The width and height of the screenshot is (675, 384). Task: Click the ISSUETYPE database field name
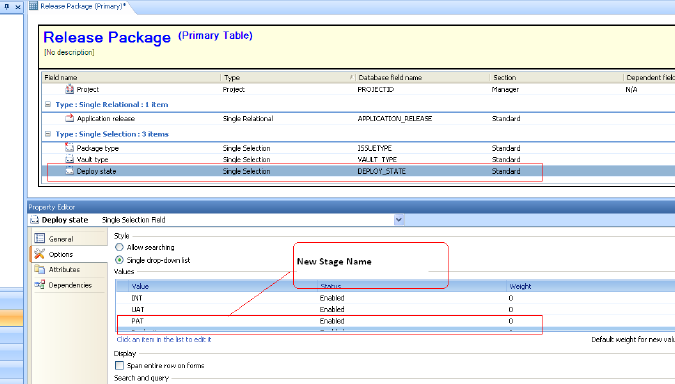[375, 148]
